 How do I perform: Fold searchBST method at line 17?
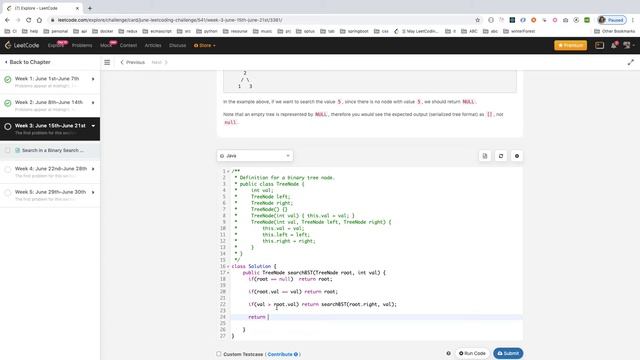[228, 273]
